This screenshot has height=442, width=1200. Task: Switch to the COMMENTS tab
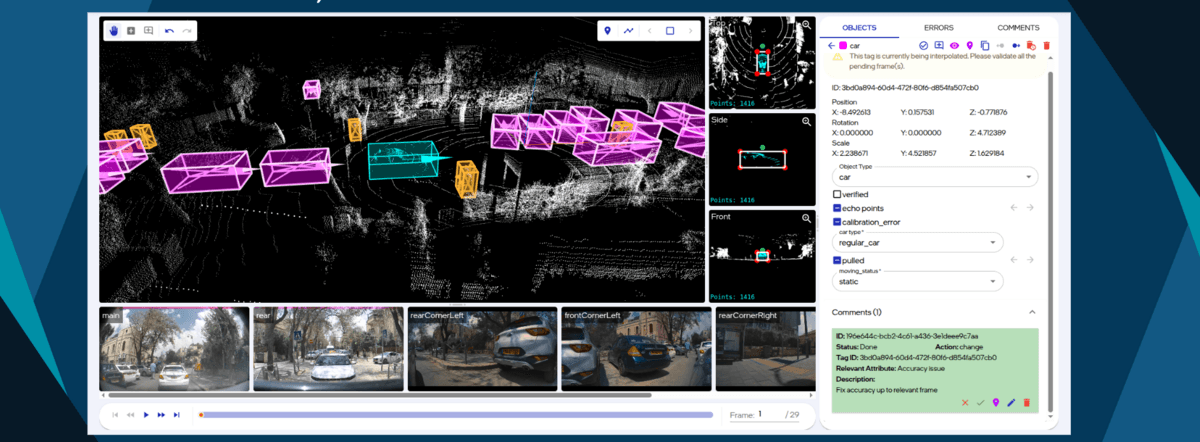click(x=1018, y=28)
